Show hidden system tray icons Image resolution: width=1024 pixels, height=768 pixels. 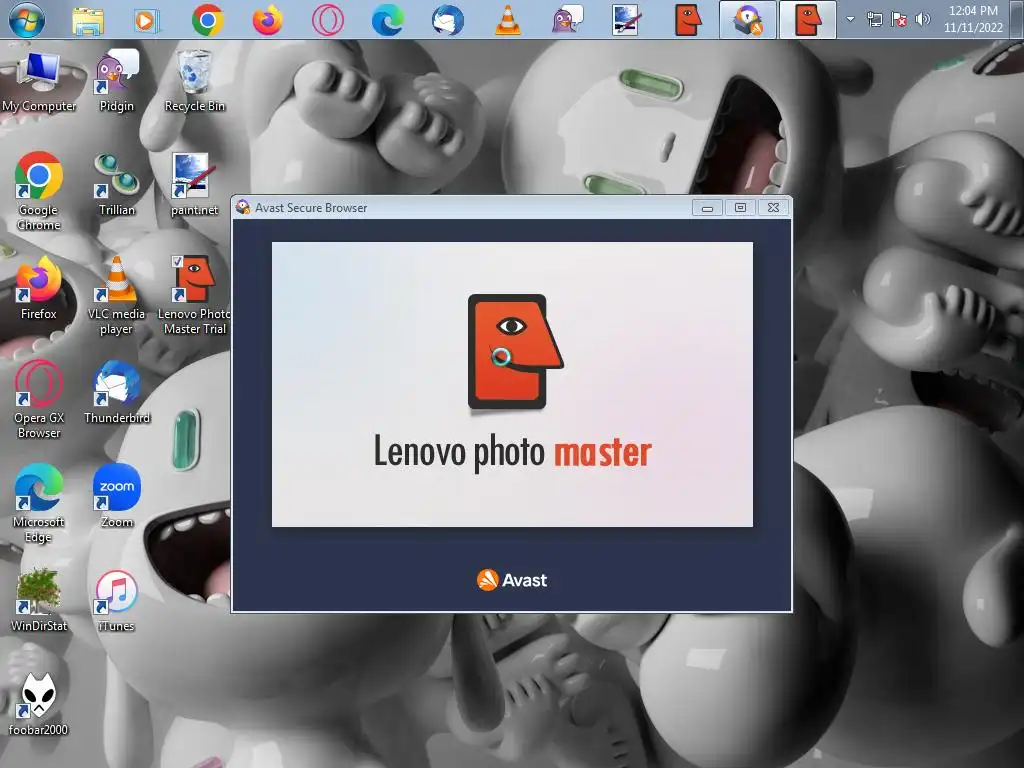[x=850, y=20]
